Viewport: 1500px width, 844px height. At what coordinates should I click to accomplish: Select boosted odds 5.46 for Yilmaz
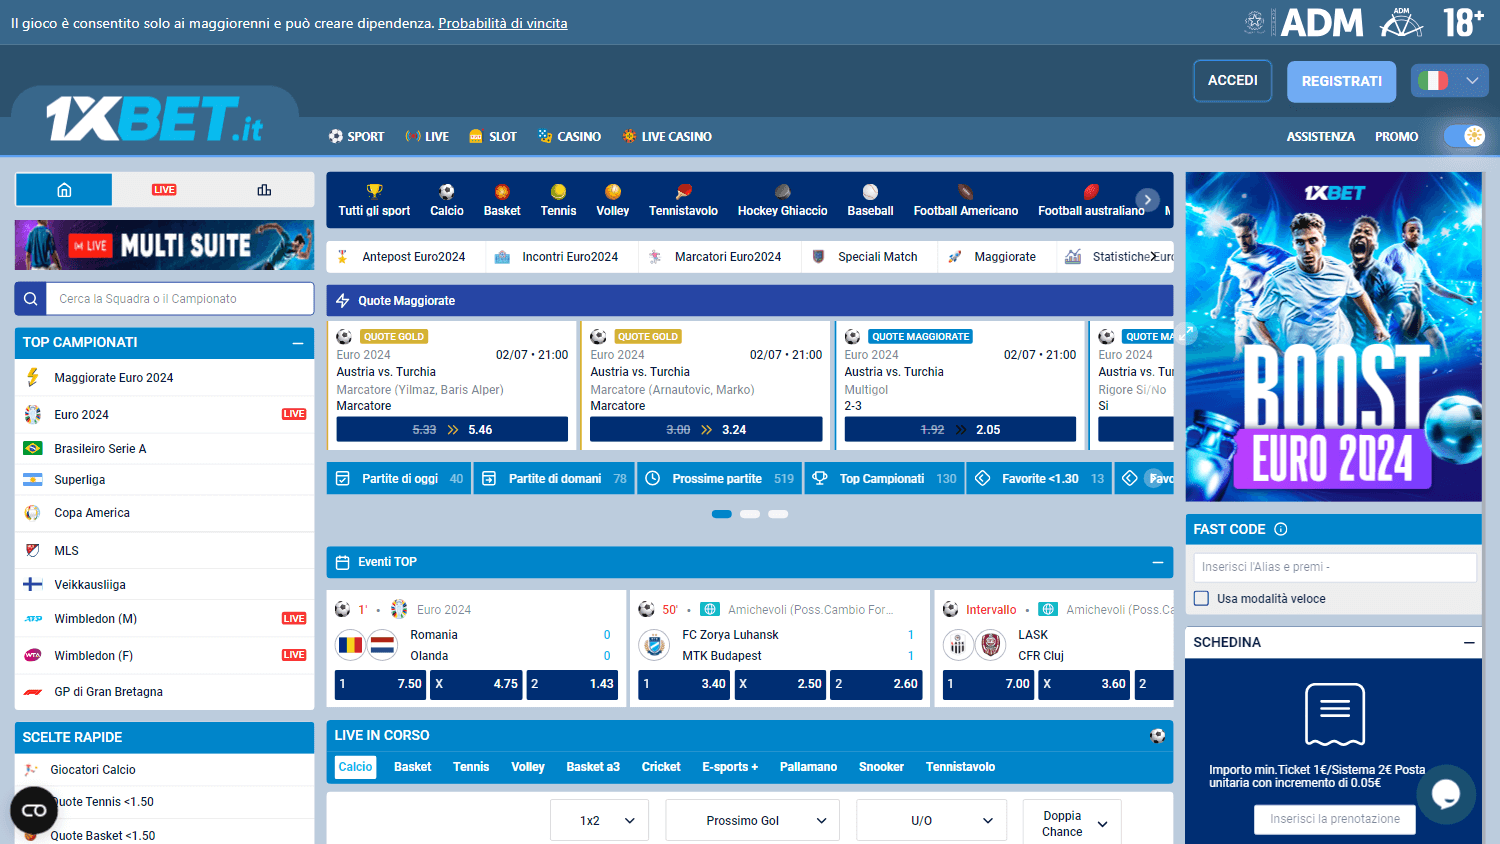[452, 429]
